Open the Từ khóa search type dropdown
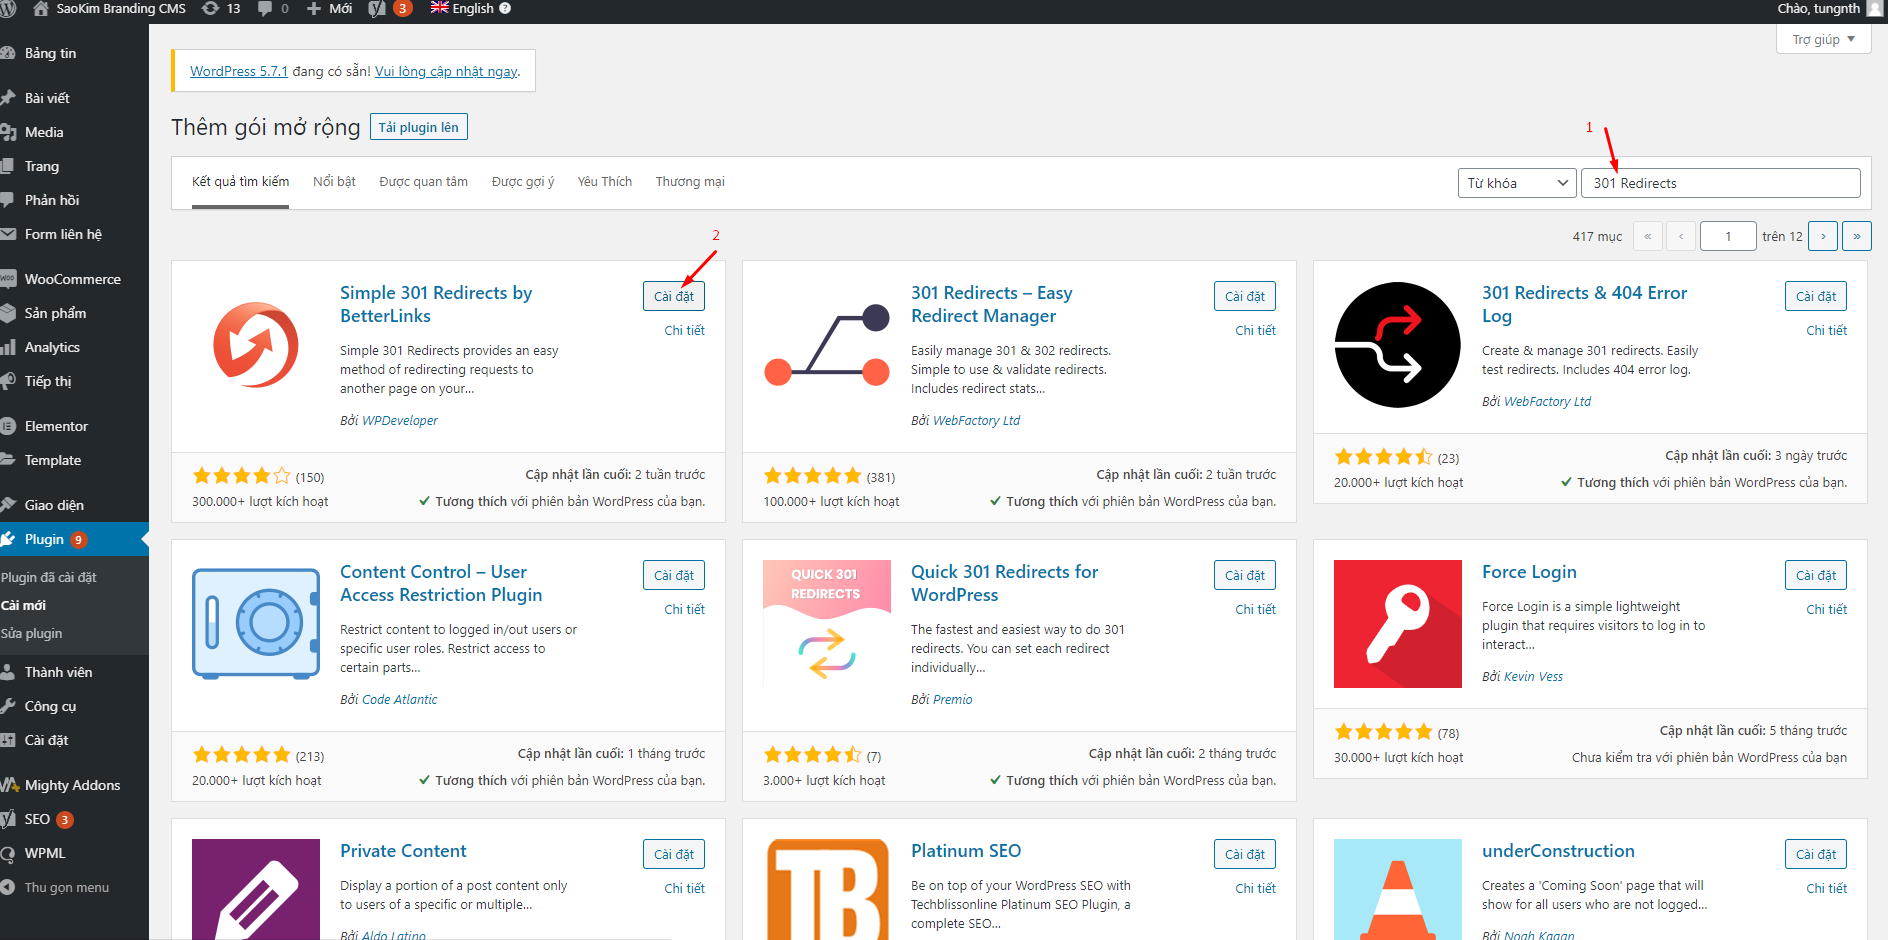This screenshot has width=1888, height=940. coord(1516,183)
